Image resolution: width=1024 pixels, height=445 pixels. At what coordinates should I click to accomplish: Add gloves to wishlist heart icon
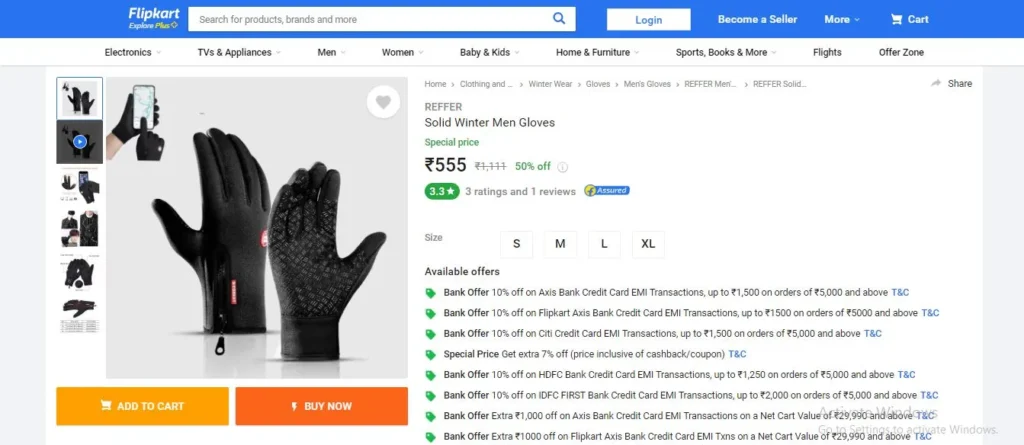pos(383,103)
